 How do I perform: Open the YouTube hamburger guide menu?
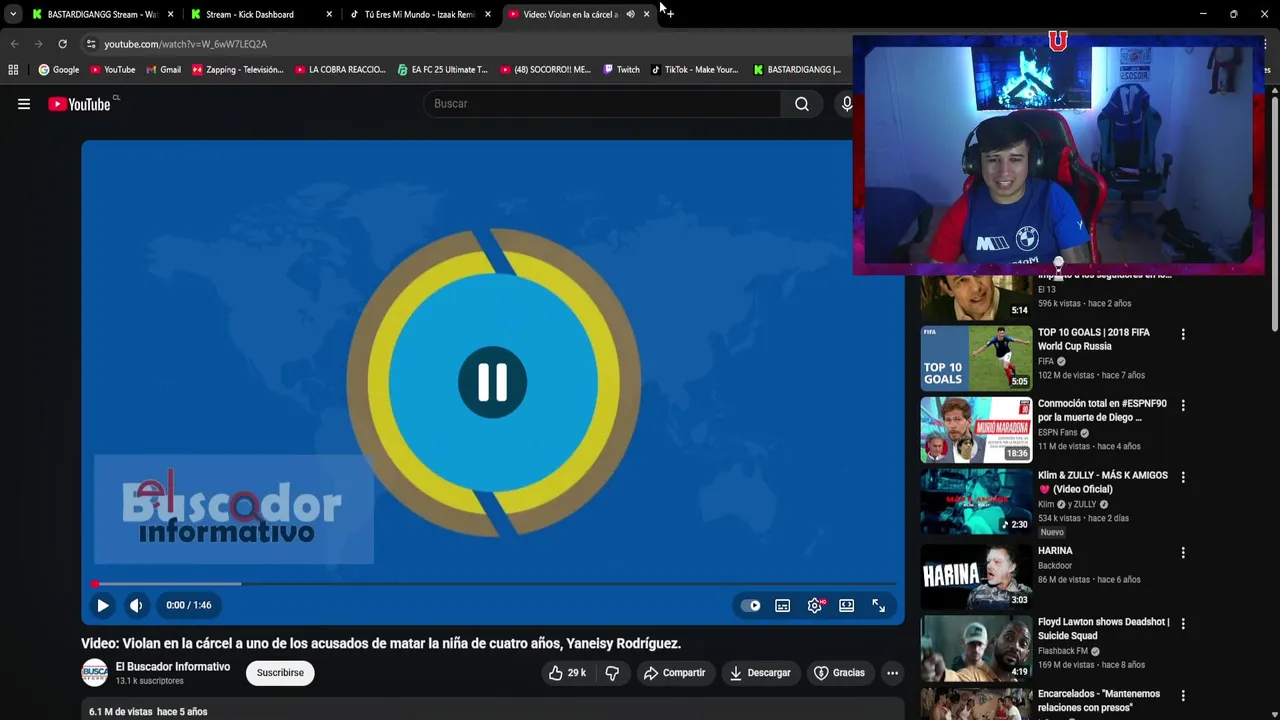coord(24,104)
